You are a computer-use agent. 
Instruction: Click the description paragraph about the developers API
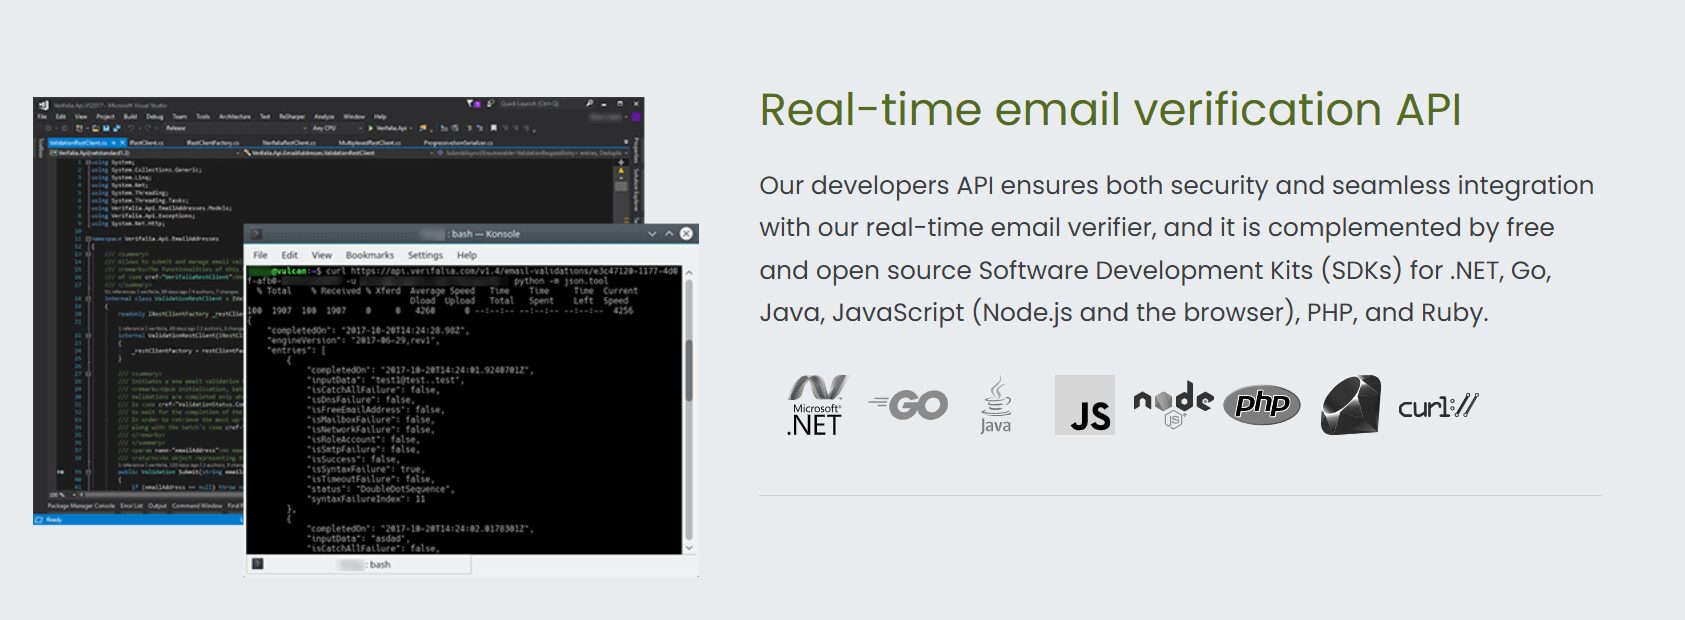(1176, 249)
